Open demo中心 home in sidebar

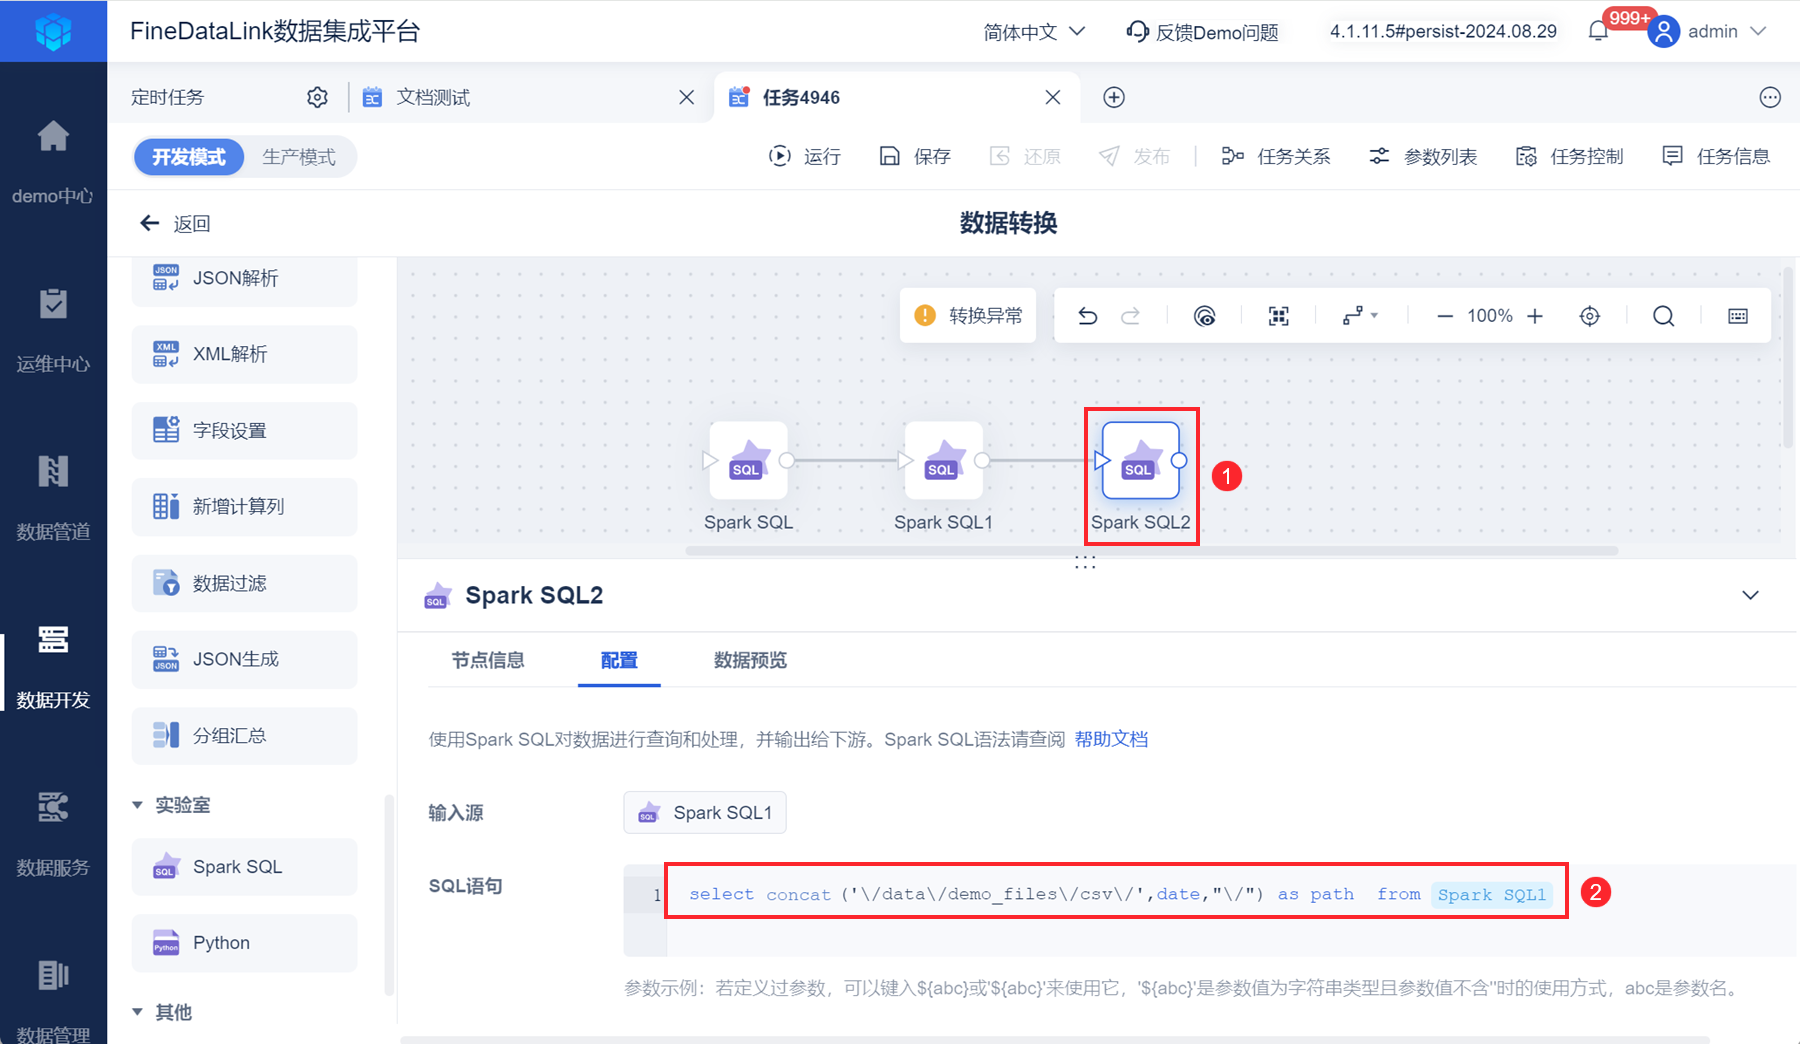53,160
